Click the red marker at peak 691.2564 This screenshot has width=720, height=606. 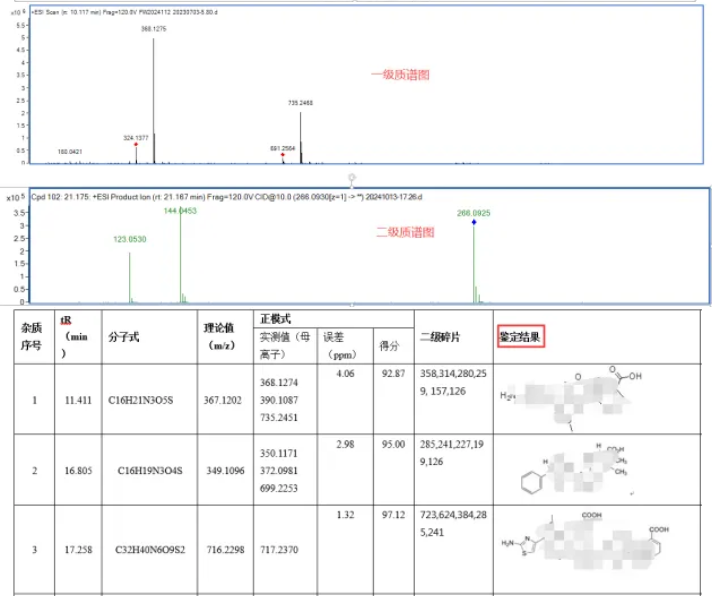point(283,155)
